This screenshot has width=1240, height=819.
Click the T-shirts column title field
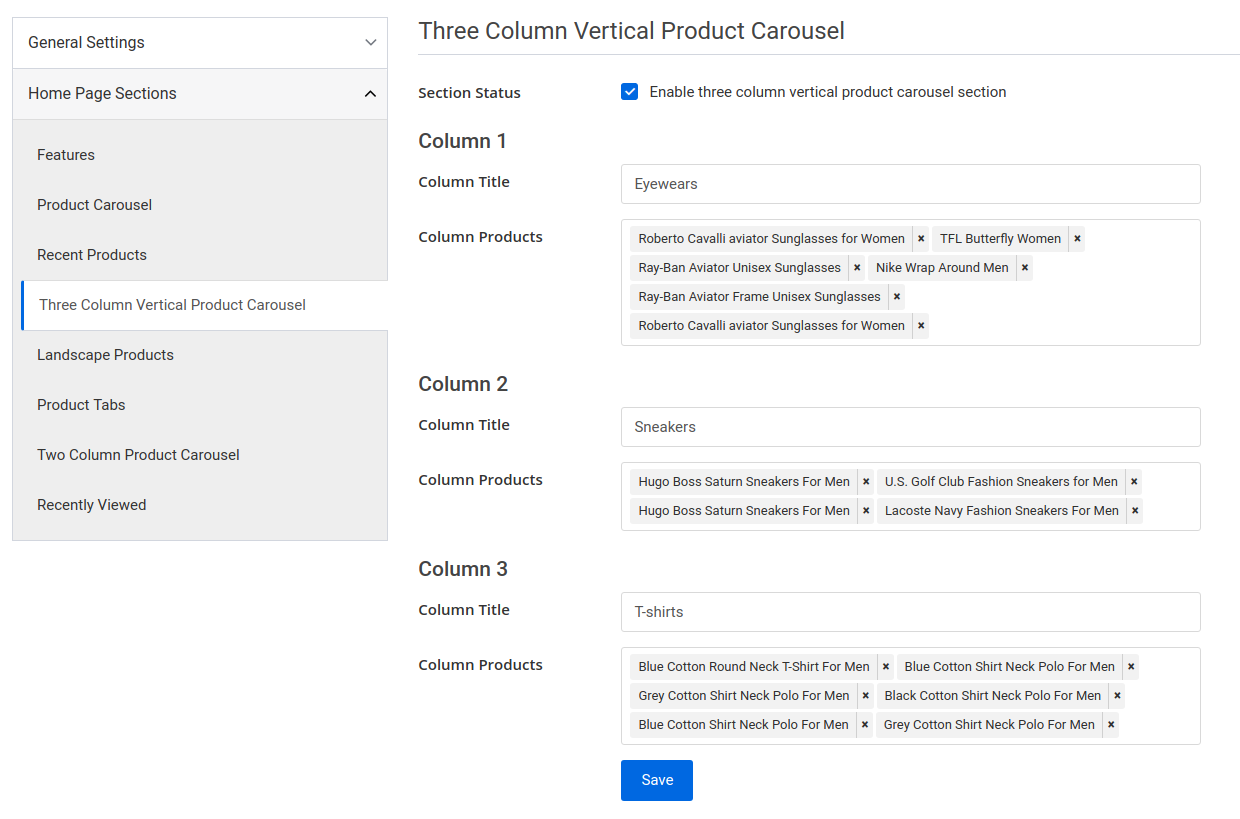pyautogui.click(x=910, y=612)
